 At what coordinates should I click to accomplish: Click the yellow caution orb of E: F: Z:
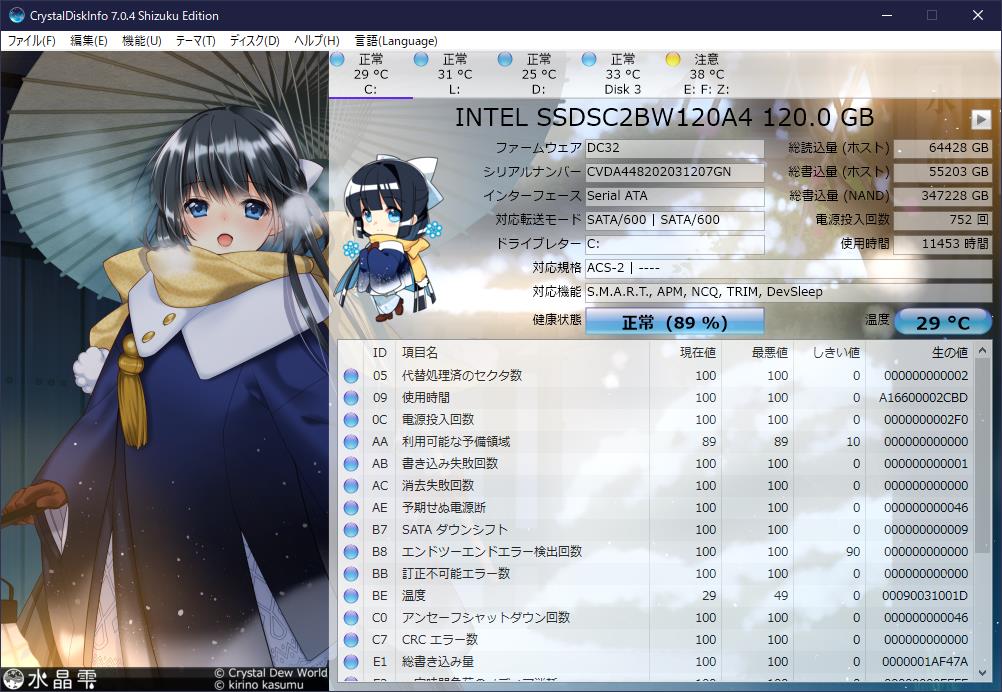[672, 59]
